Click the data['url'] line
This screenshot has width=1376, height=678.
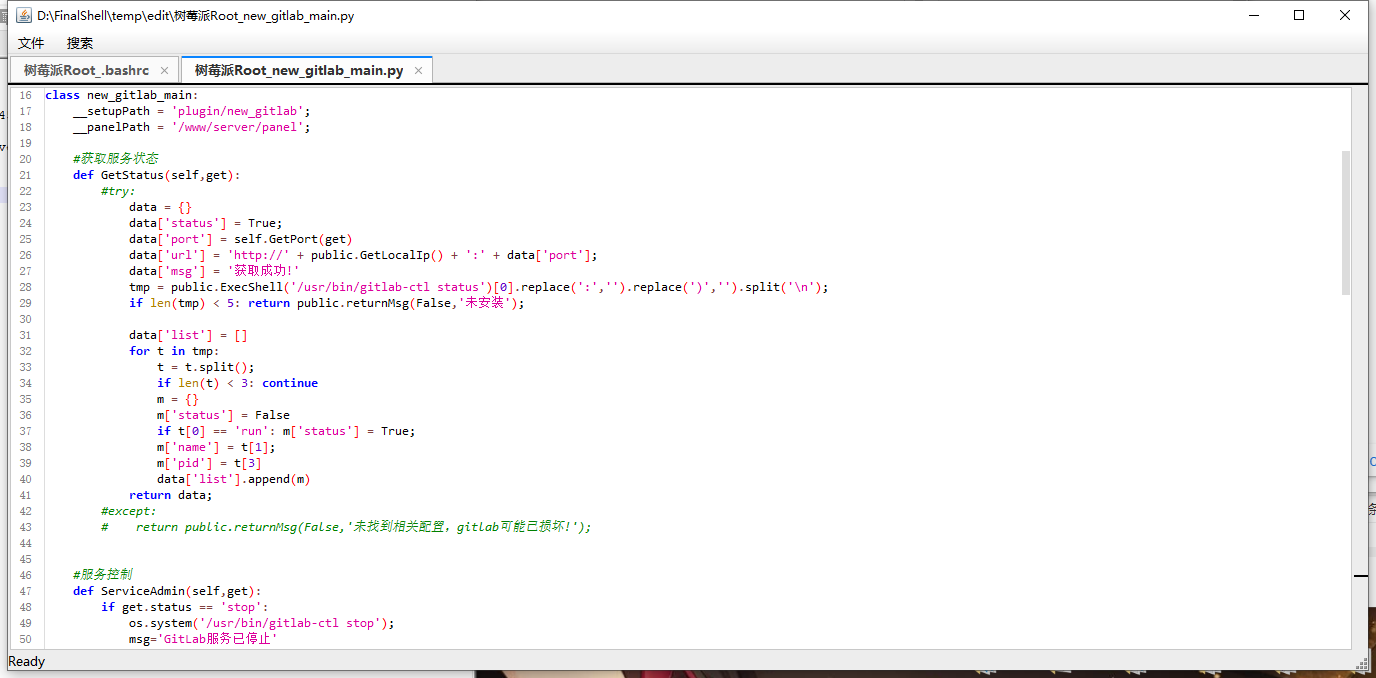[363, 255]
